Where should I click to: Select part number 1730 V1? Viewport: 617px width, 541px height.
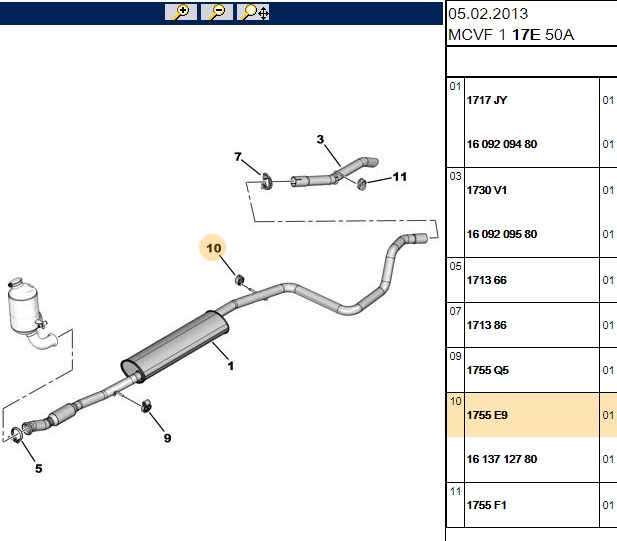pyautogui.click(x=487, y=190)
